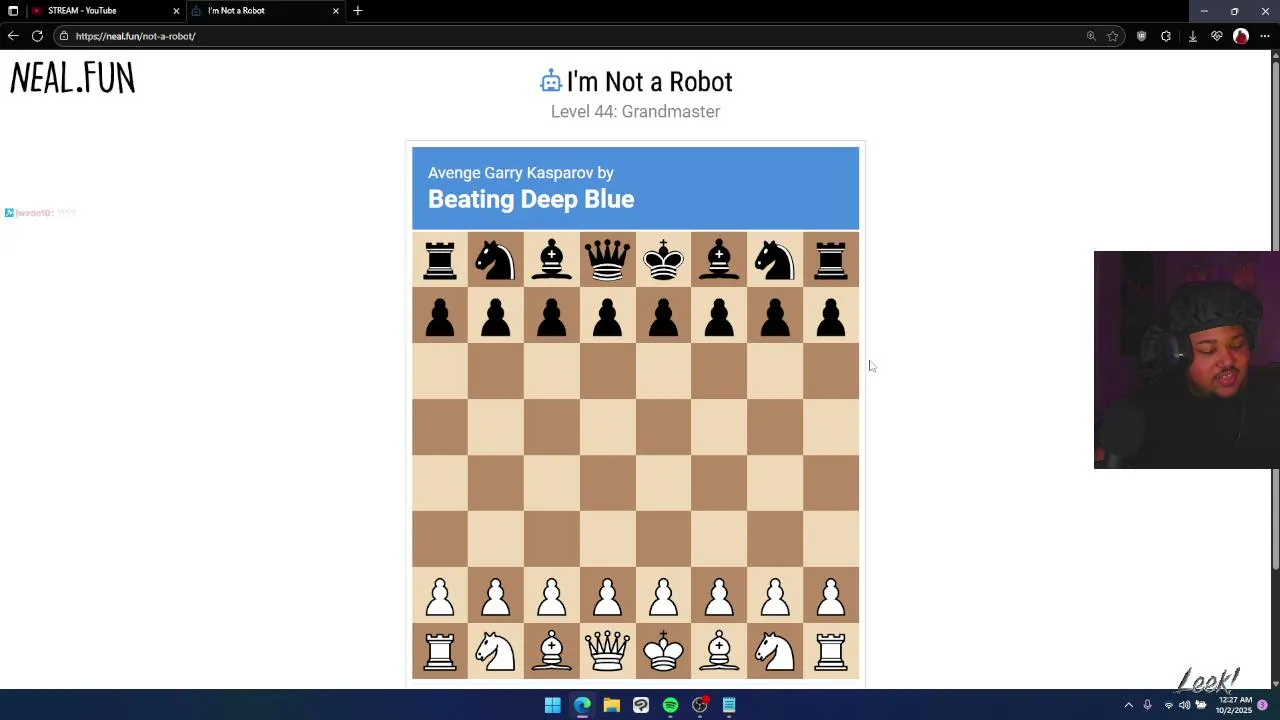Click the black pawn on d7
Viewport: 1280px width, 720px height.
[607, 316]
